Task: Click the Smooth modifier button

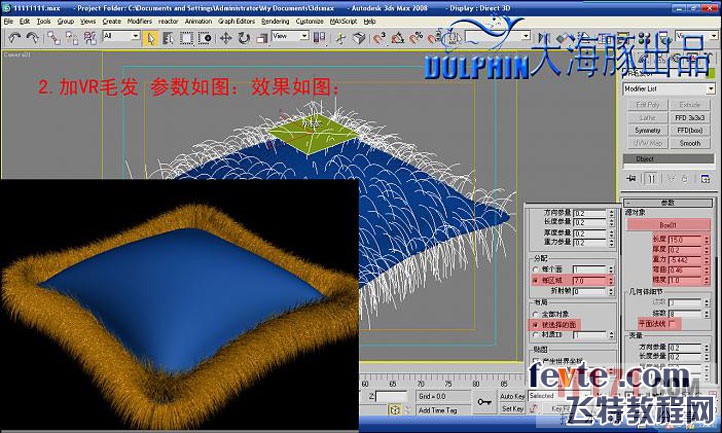Action: point(689,144)
